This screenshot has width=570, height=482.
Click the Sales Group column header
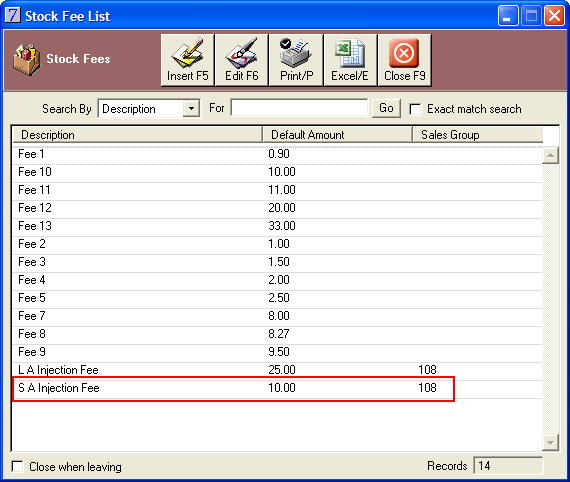pos(478,134)
